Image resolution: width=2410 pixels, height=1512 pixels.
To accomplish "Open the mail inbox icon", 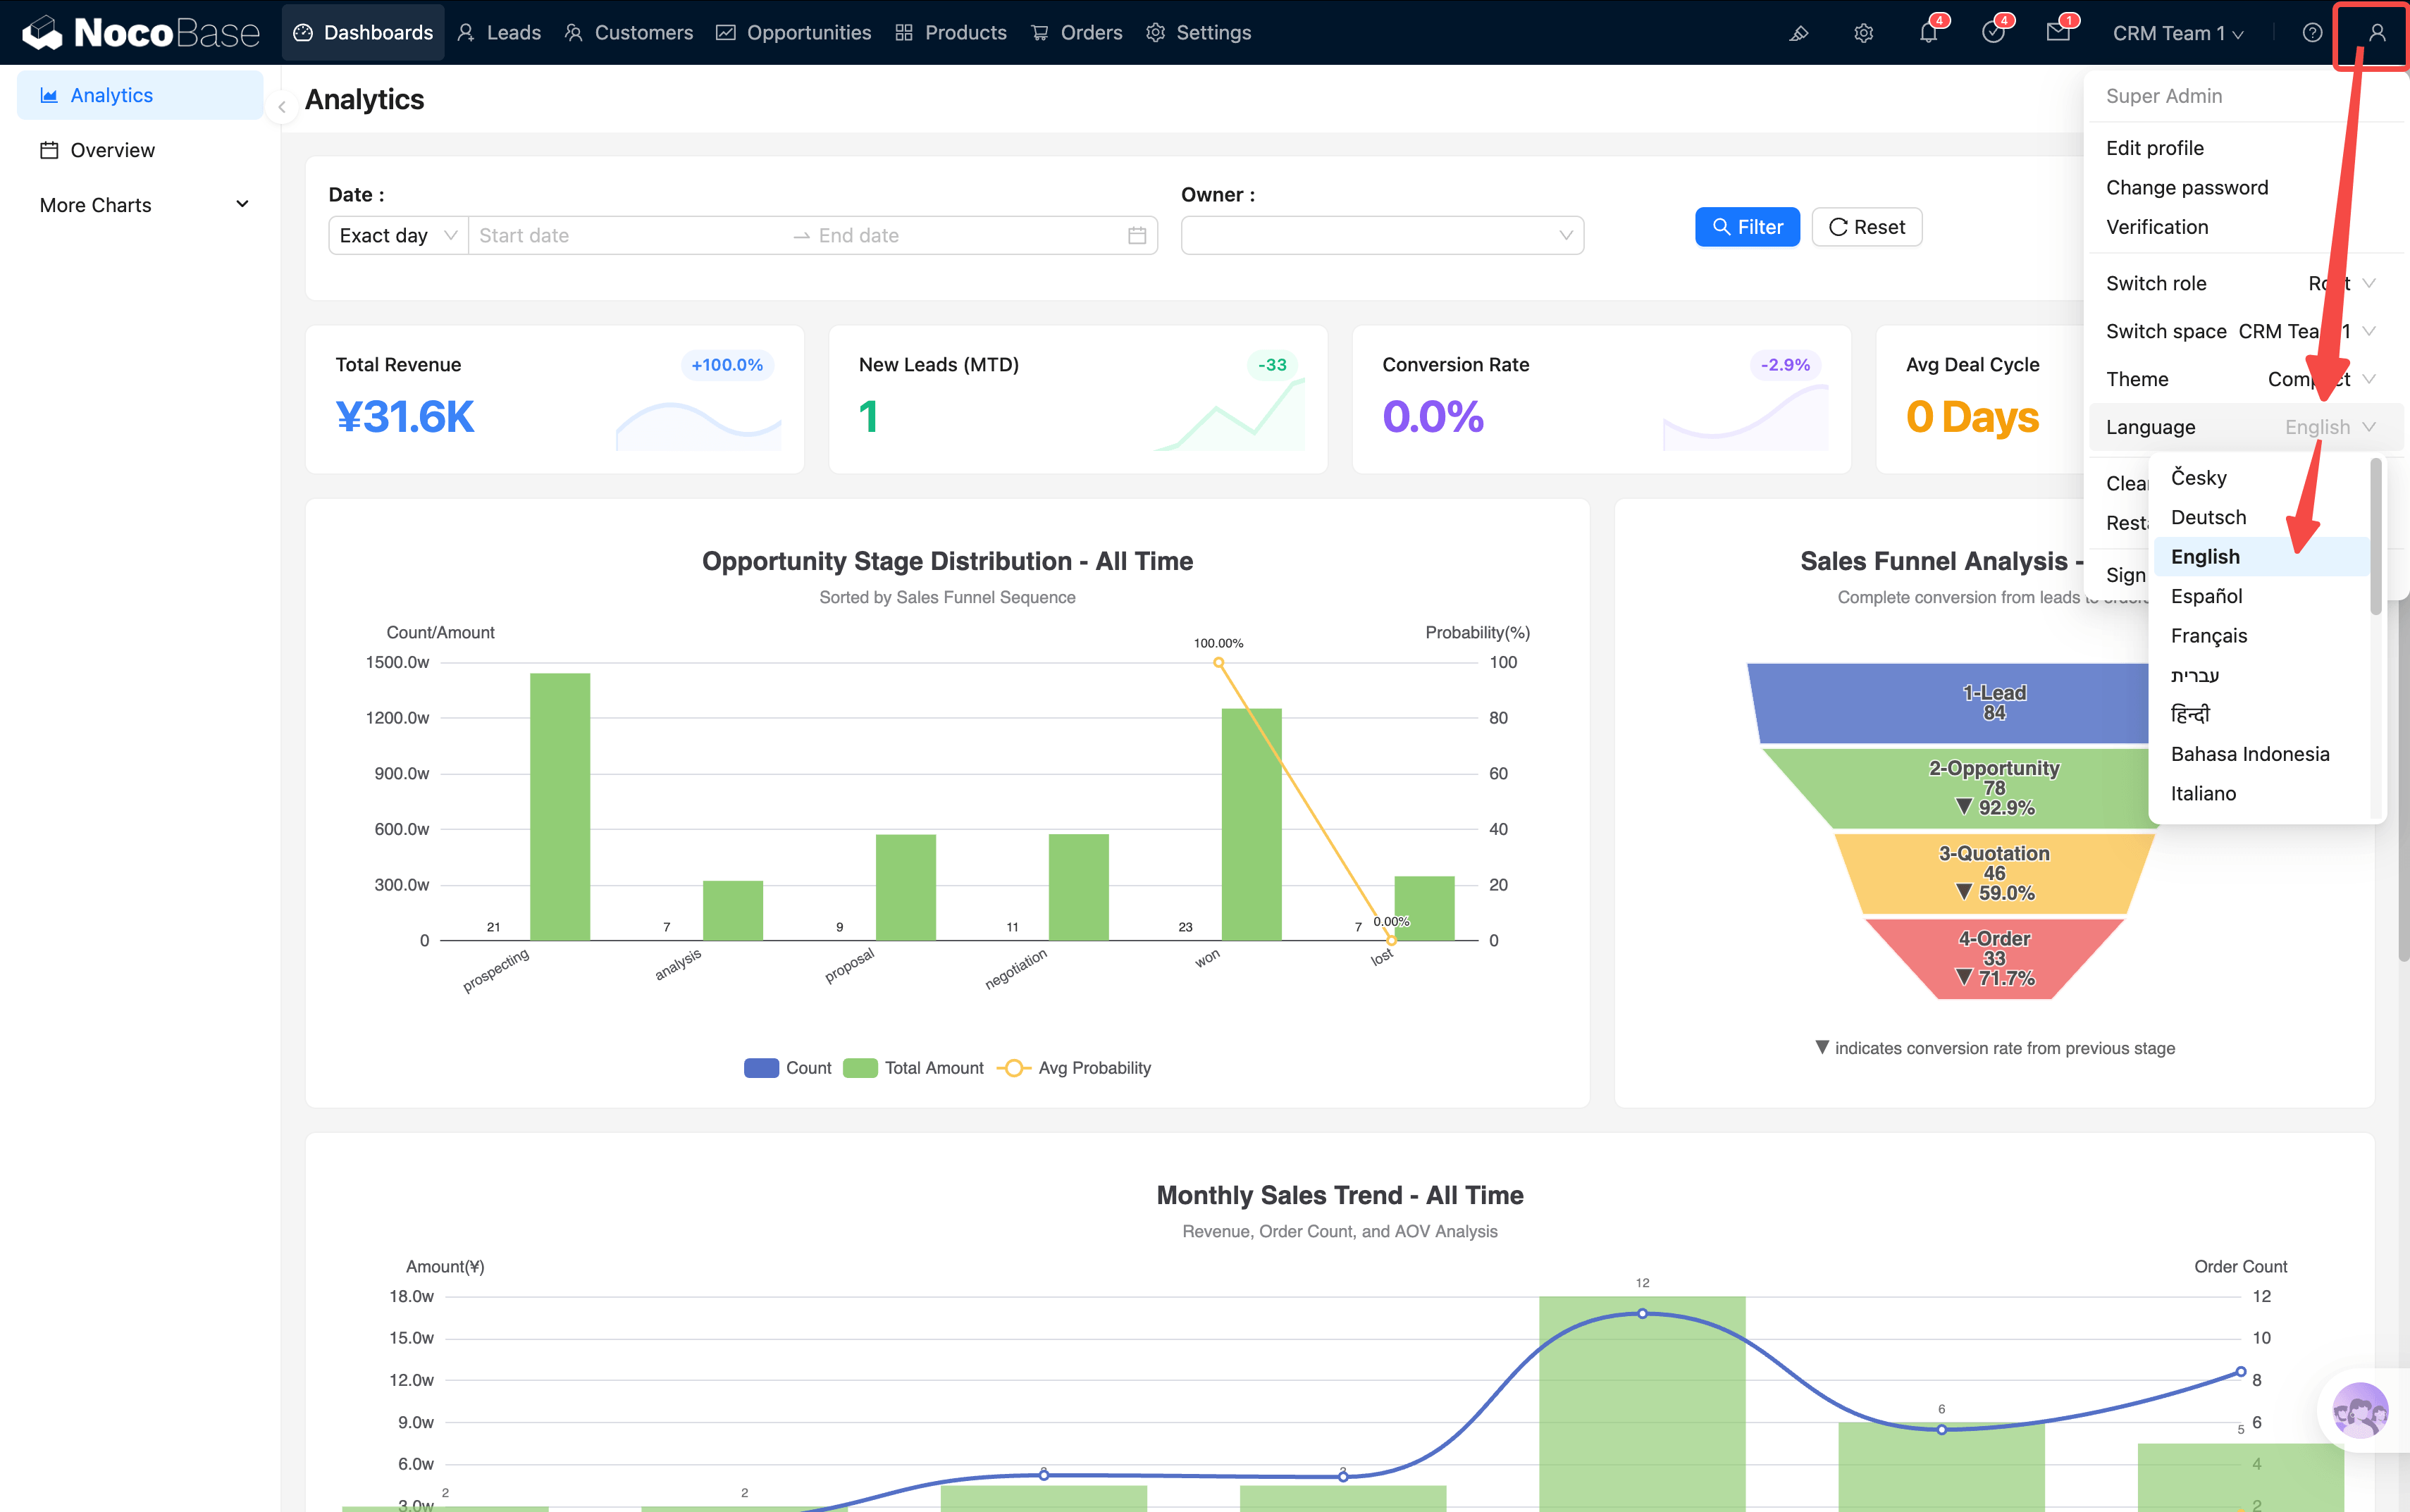I will (x=2057, y=33).
